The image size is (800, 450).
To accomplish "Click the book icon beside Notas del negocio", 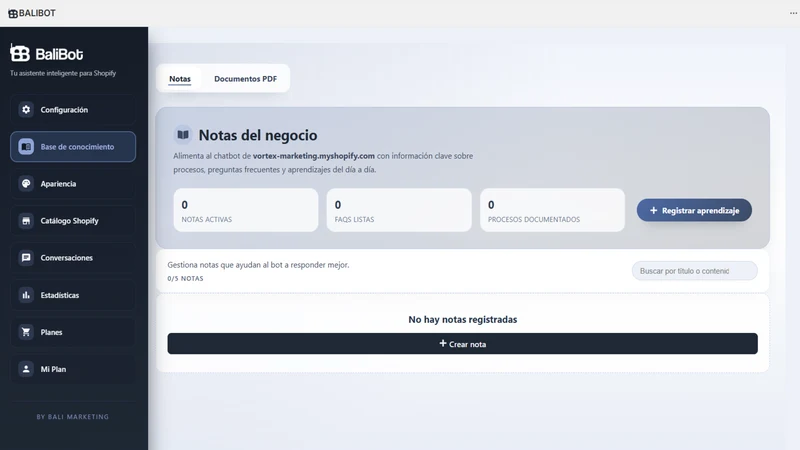I will tap(183, 135).
